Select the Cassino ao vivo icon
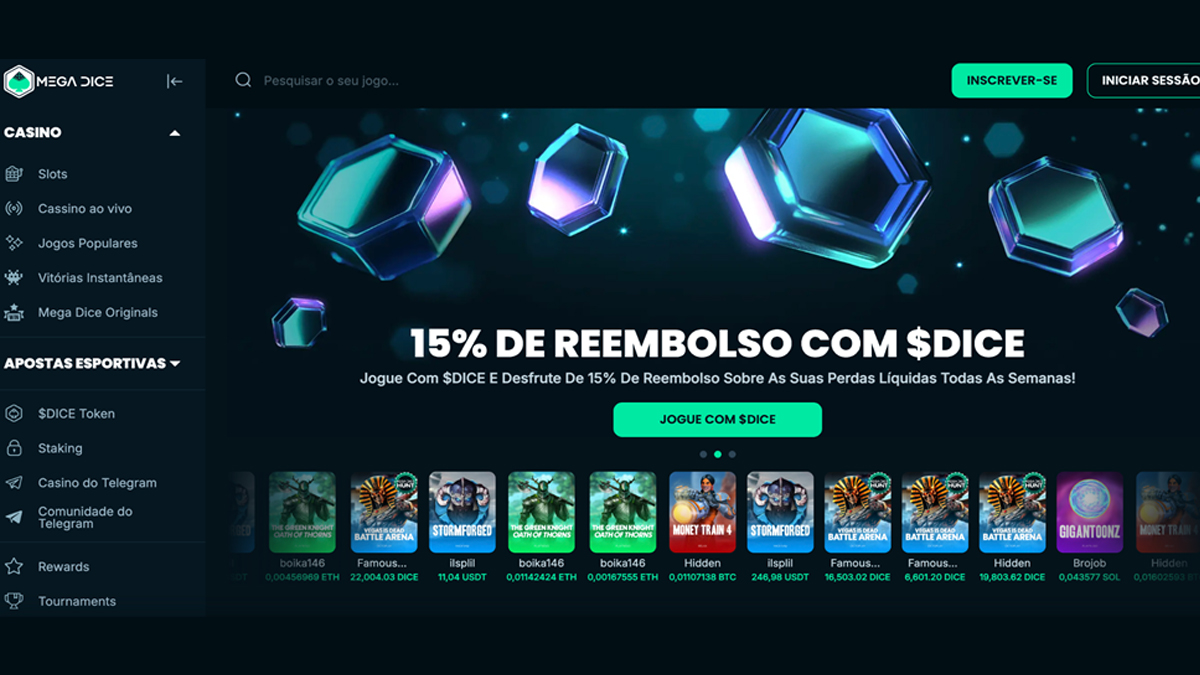 (14, 209)
